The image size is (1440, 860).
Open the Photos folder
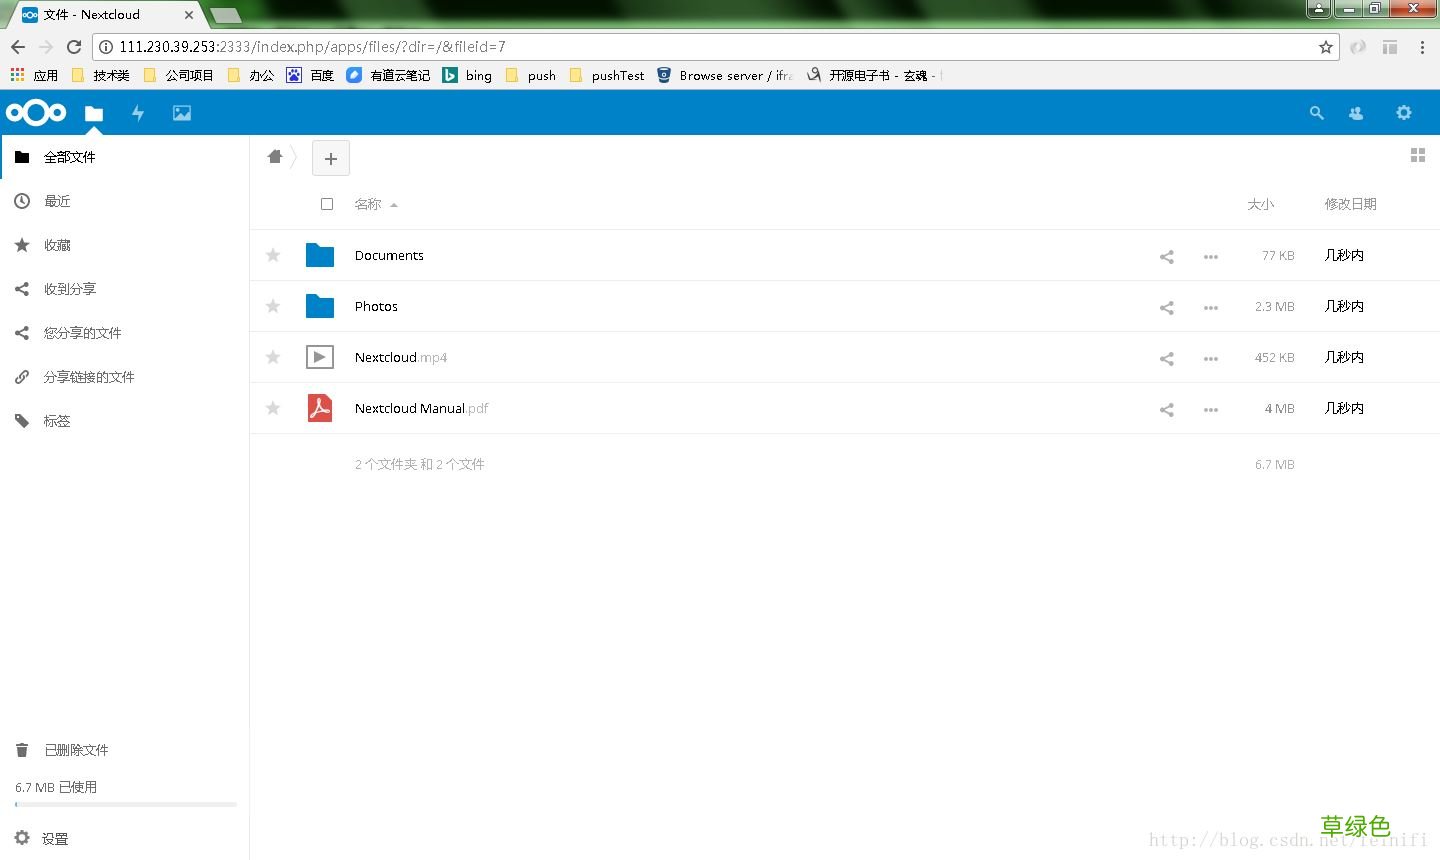(x=376, y=306)
